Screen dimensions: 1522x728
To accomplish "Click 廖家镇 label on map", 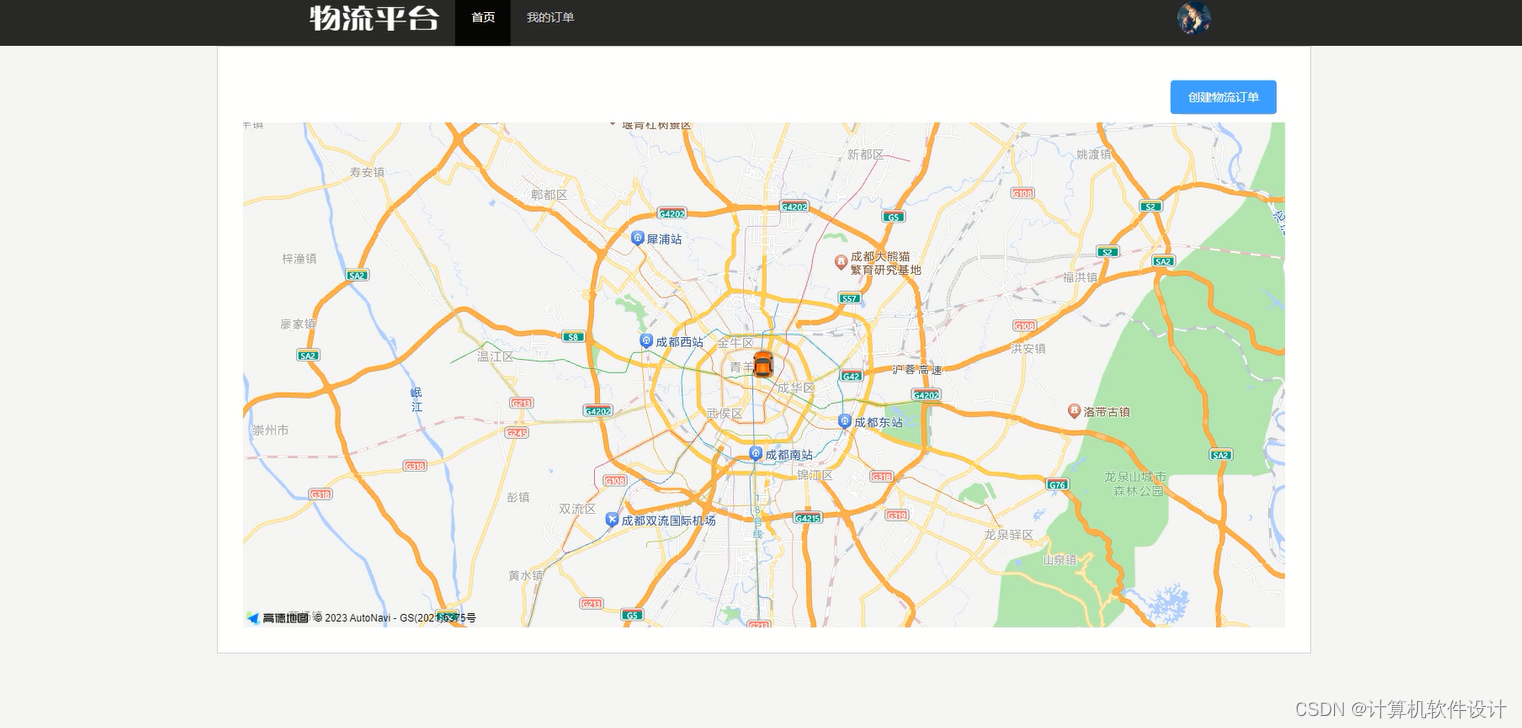I will [298, 324].
